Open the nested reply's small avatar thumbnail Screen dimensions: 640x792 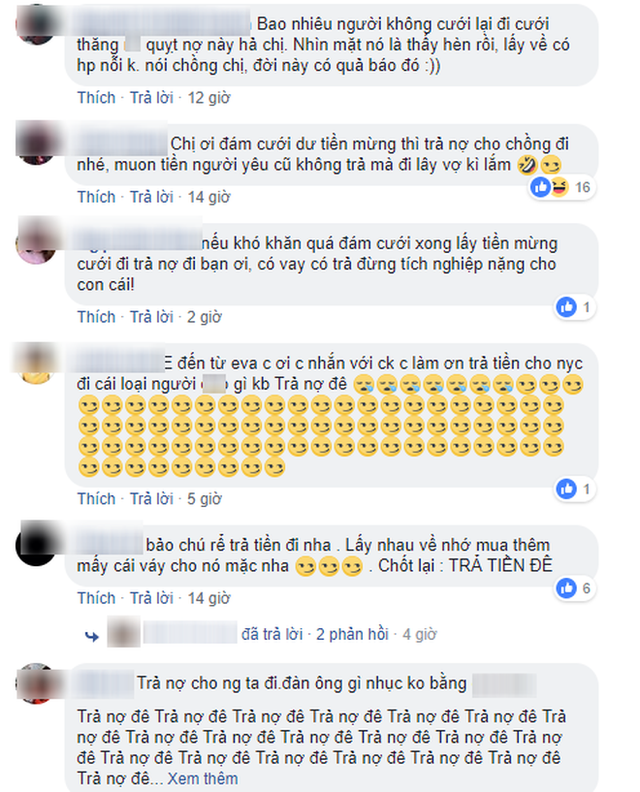point(124,632)
